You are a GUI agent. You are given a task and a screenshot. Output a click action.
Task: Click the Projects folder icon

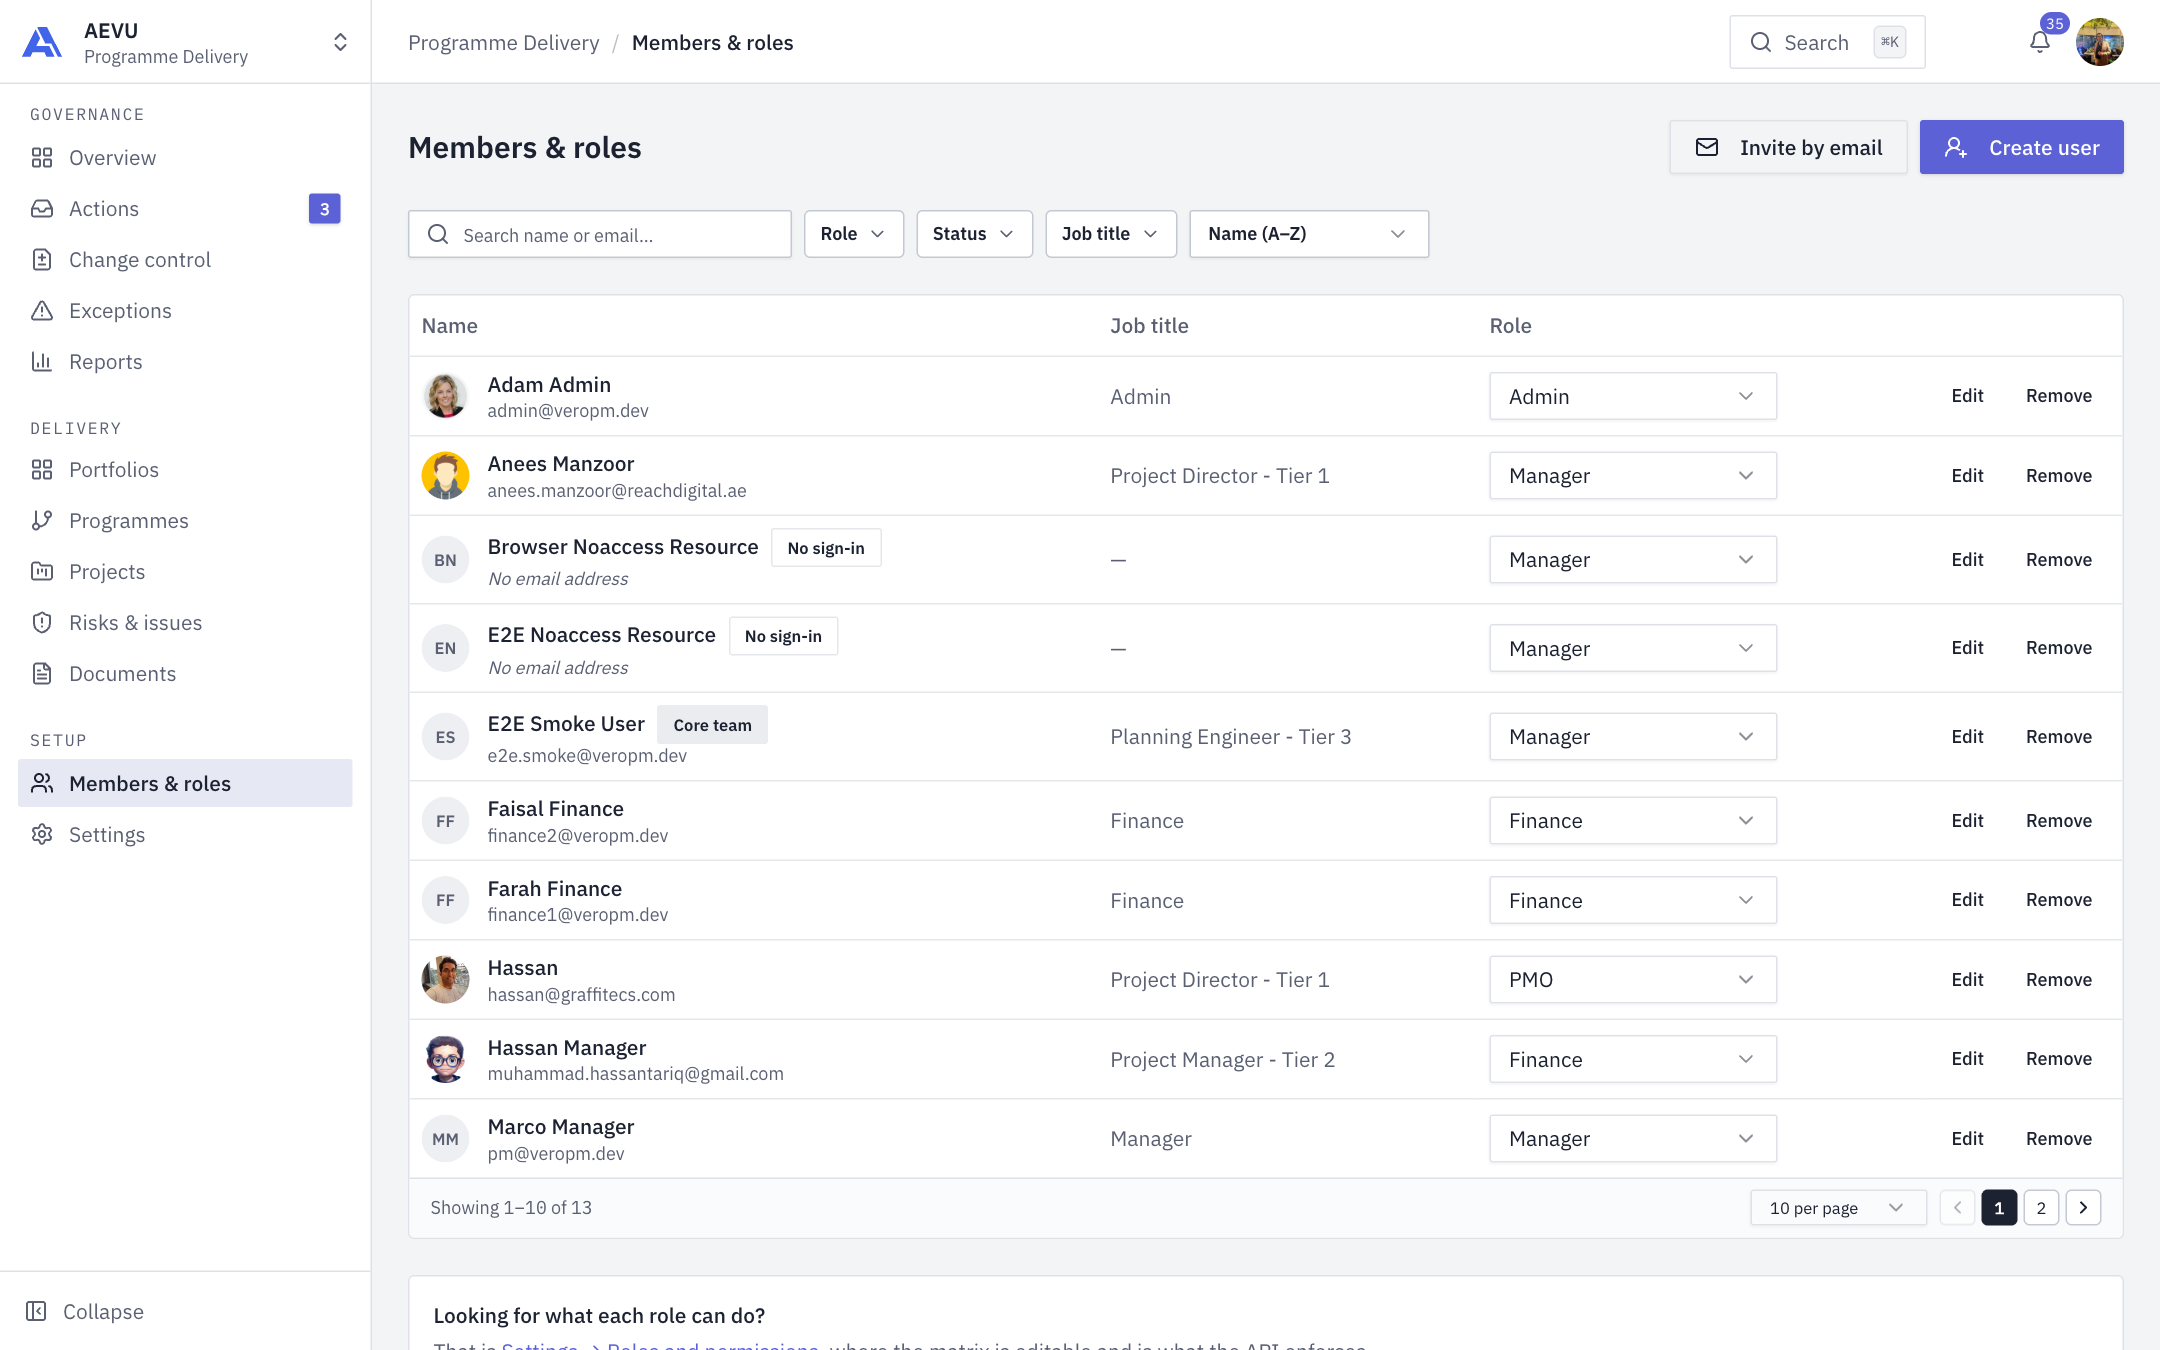click(x=42, y=572)
